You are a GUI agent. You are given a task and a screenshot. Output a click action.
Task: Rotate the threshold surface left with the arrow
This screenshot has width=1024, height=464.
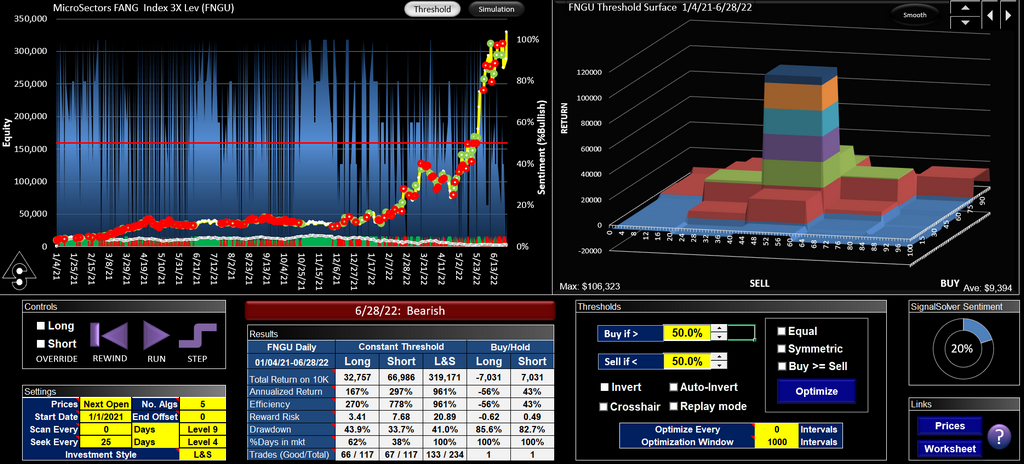pyautogui.click(x=989, y=15)
